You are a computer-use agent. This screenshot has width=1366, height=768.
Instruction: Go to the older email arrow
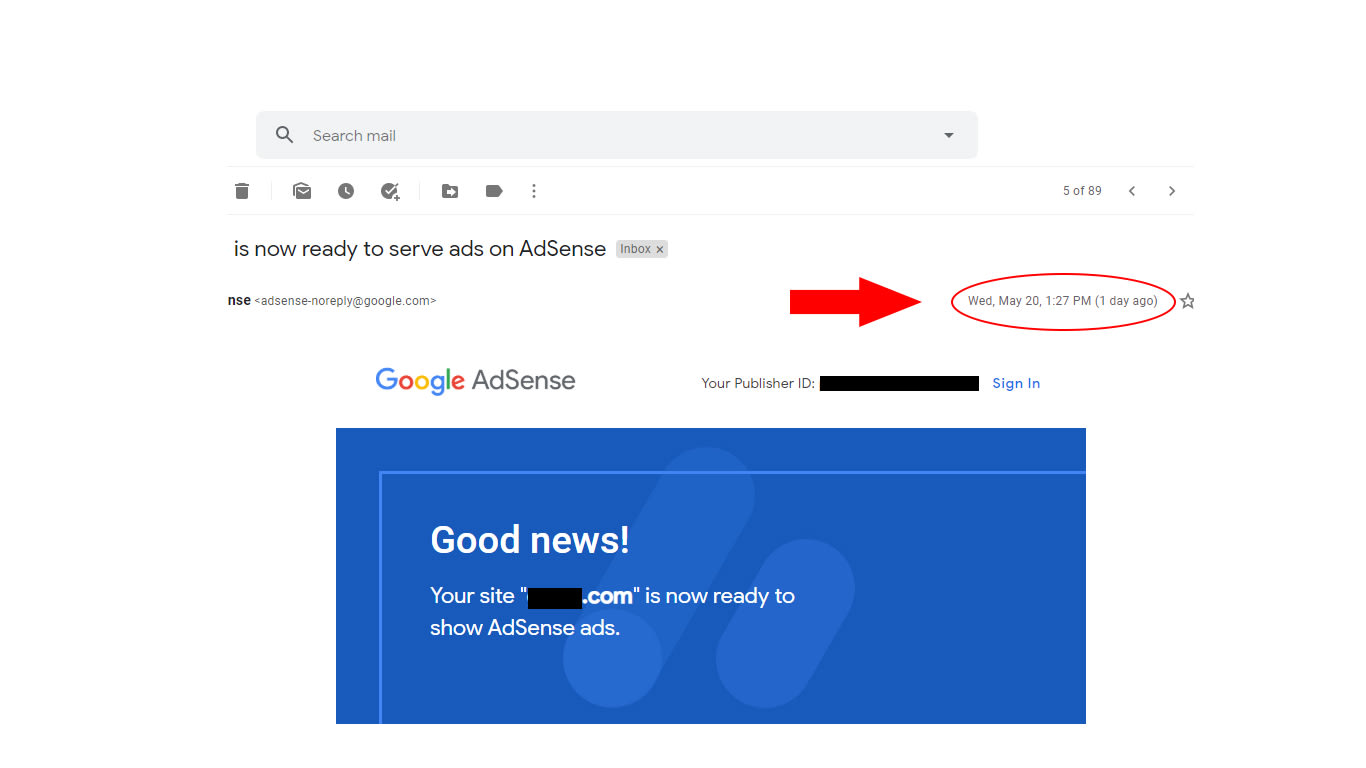click(1172, 191)
